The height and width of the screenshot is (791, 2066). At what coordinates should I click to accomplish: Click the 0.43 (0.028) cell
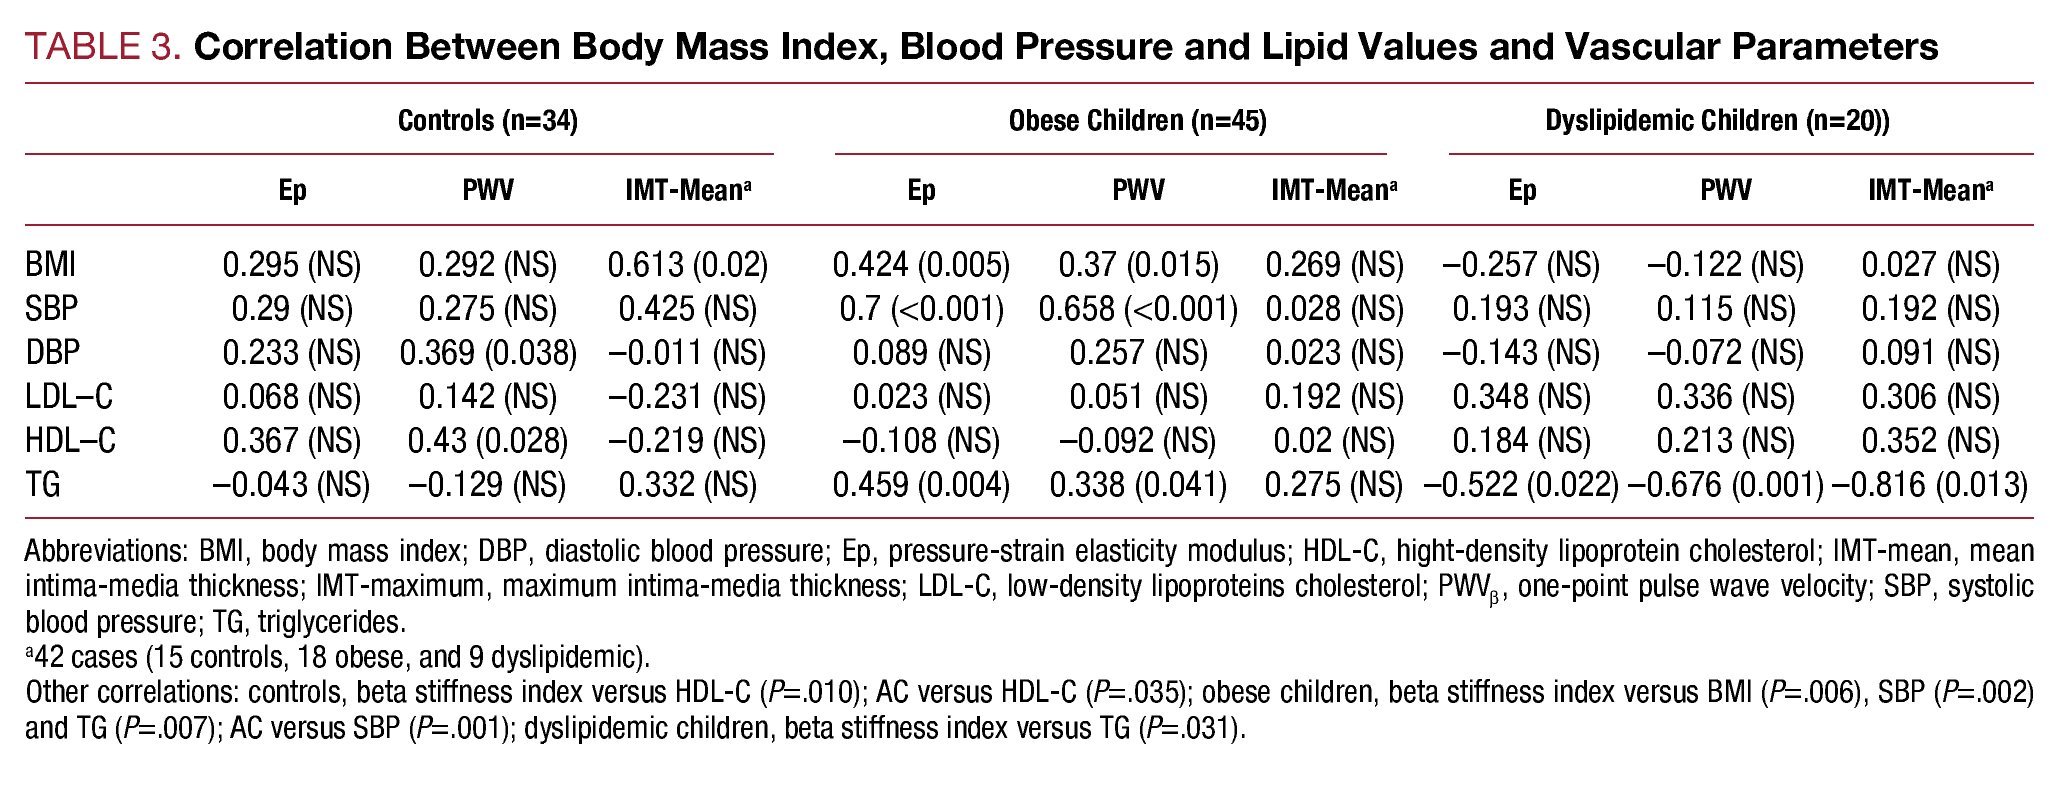click(487, 441)
